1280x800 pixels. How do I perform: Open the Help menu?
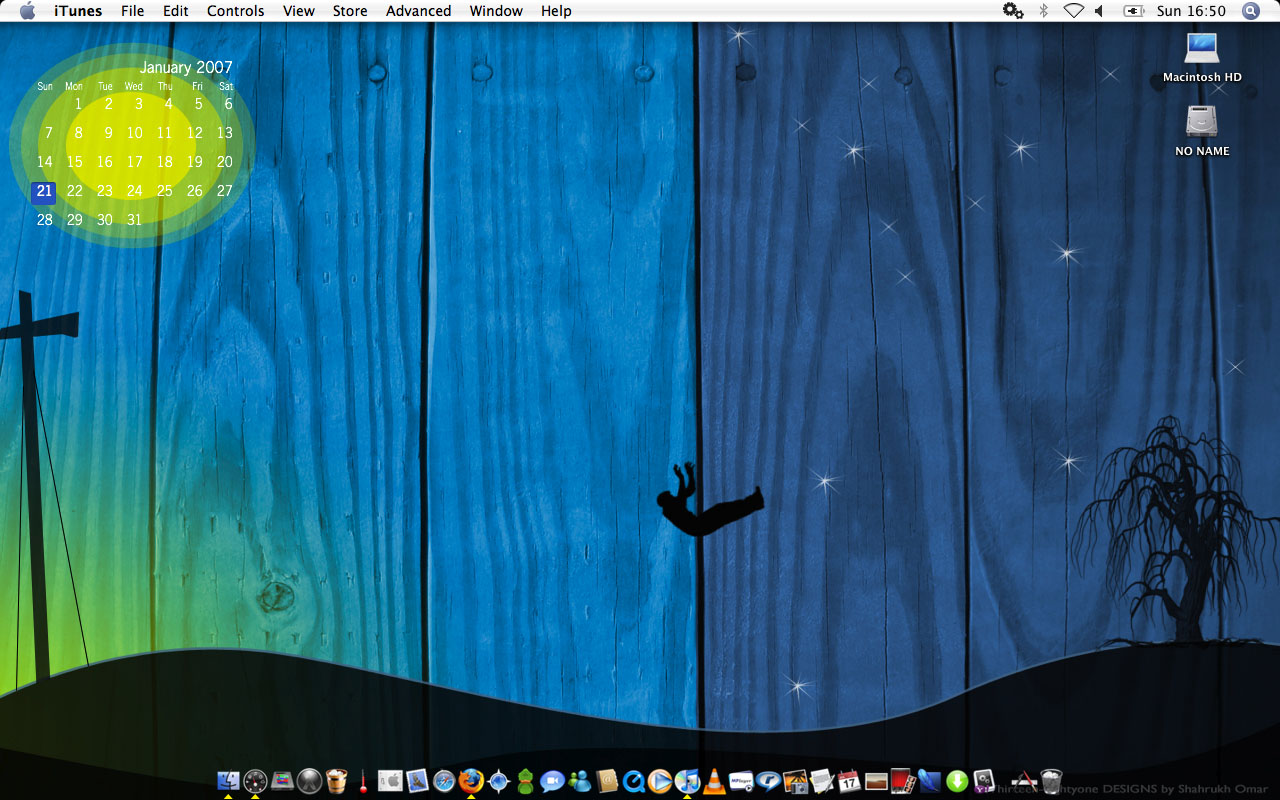click(556, 11)
